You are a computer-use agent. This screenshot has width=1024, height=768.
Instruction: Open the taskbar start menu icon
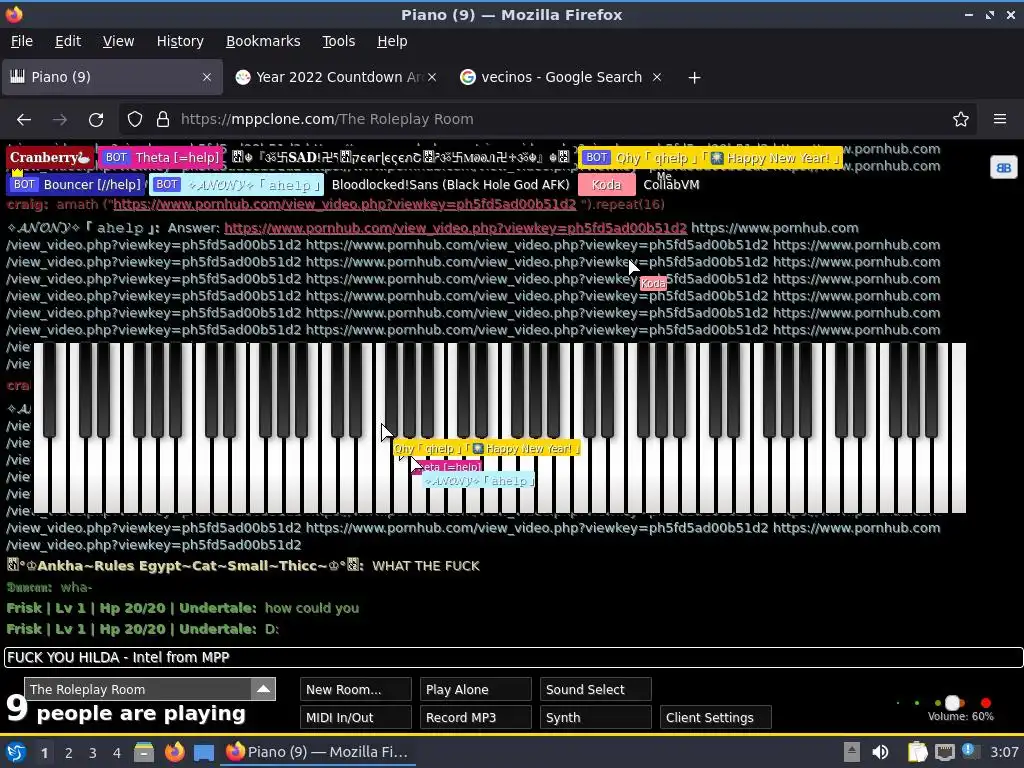(x=16, y=752)
